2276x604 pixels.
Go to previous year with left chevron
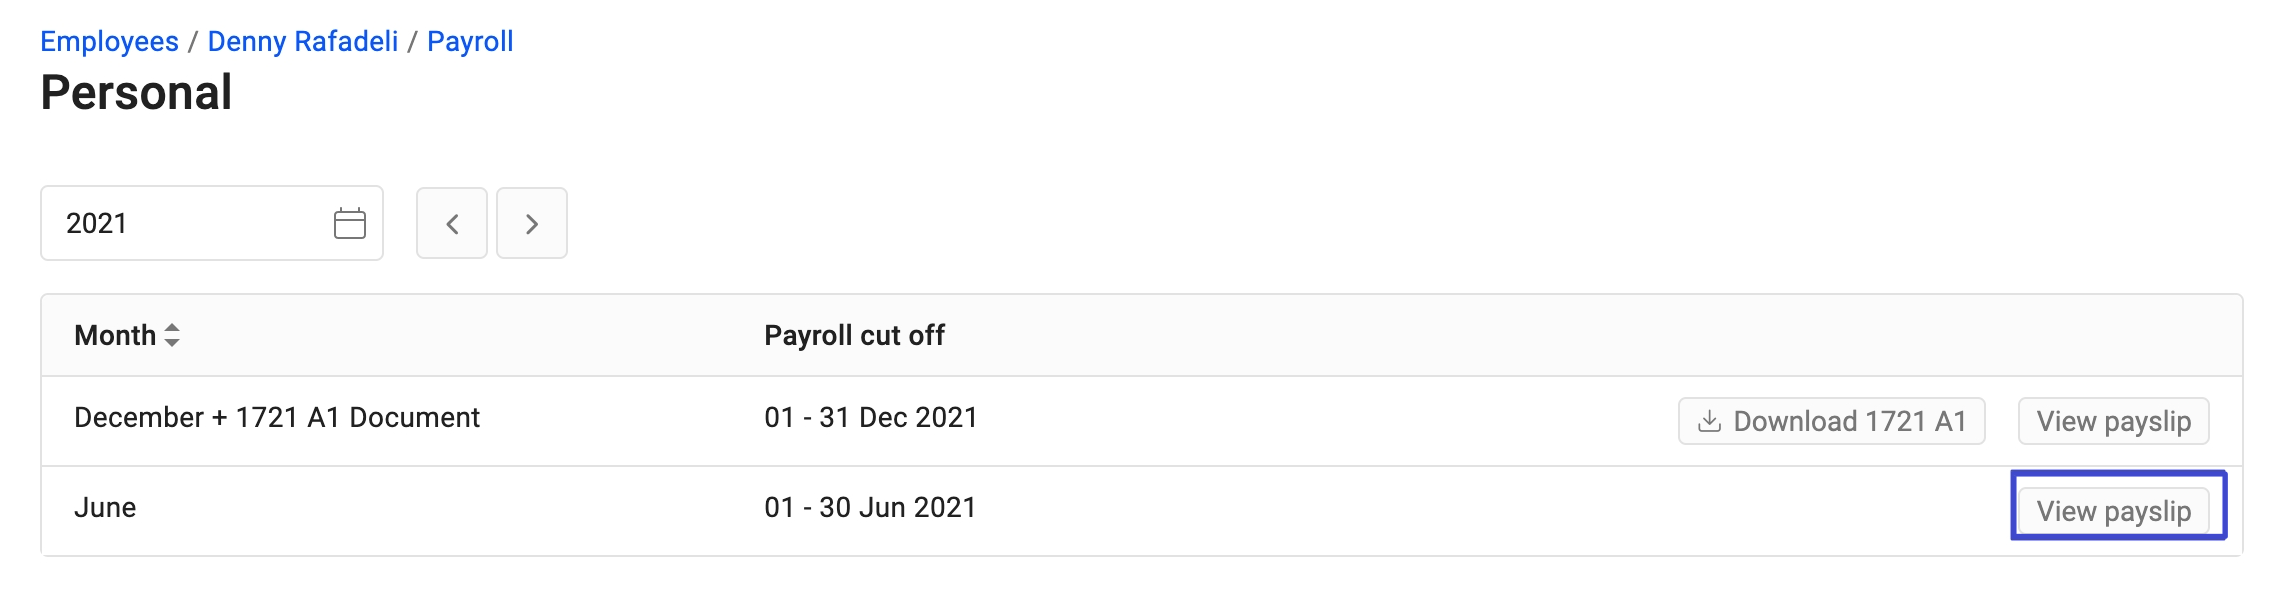coord(452,223)
